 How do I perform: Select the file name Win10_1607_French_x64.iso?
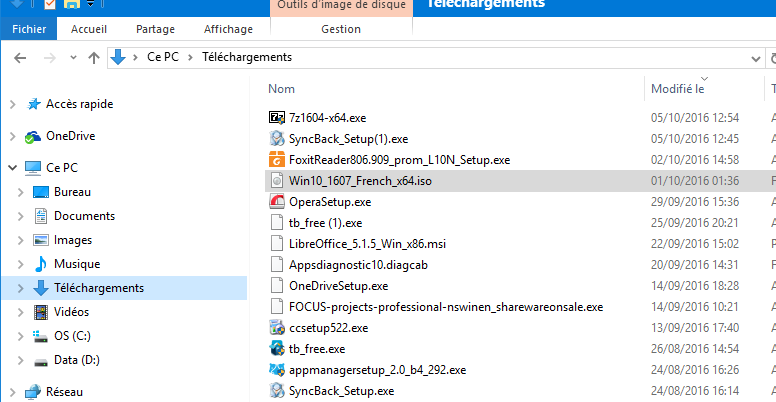click(x=360, y=181)
